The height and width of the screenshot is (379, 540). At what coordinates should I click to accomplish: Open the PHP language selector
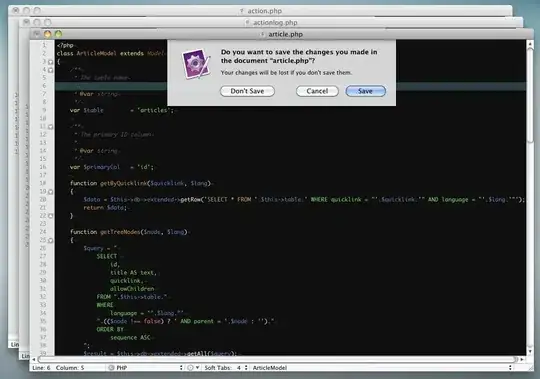coord(146,368)
